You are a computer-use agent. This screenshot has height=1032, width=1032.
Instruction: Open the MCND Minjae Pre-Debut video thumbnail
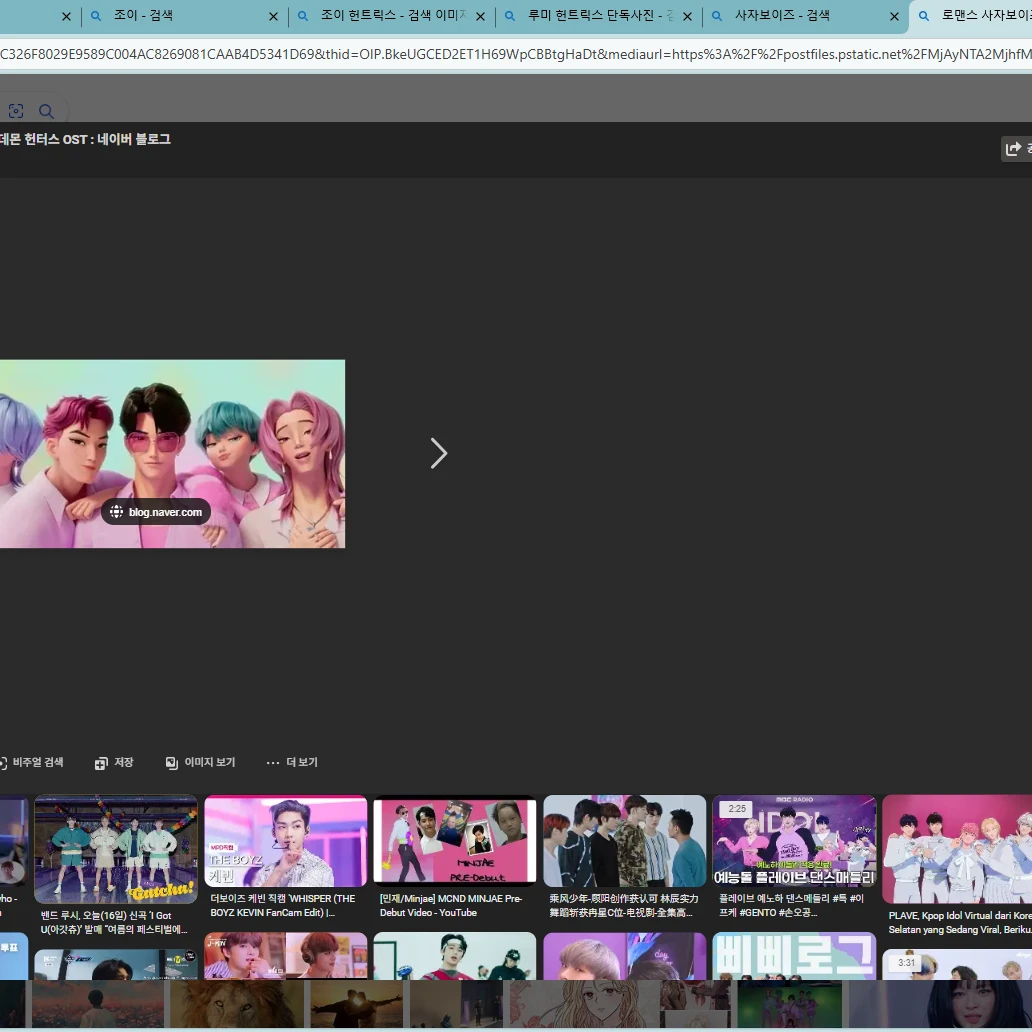(x=455, y=840)
